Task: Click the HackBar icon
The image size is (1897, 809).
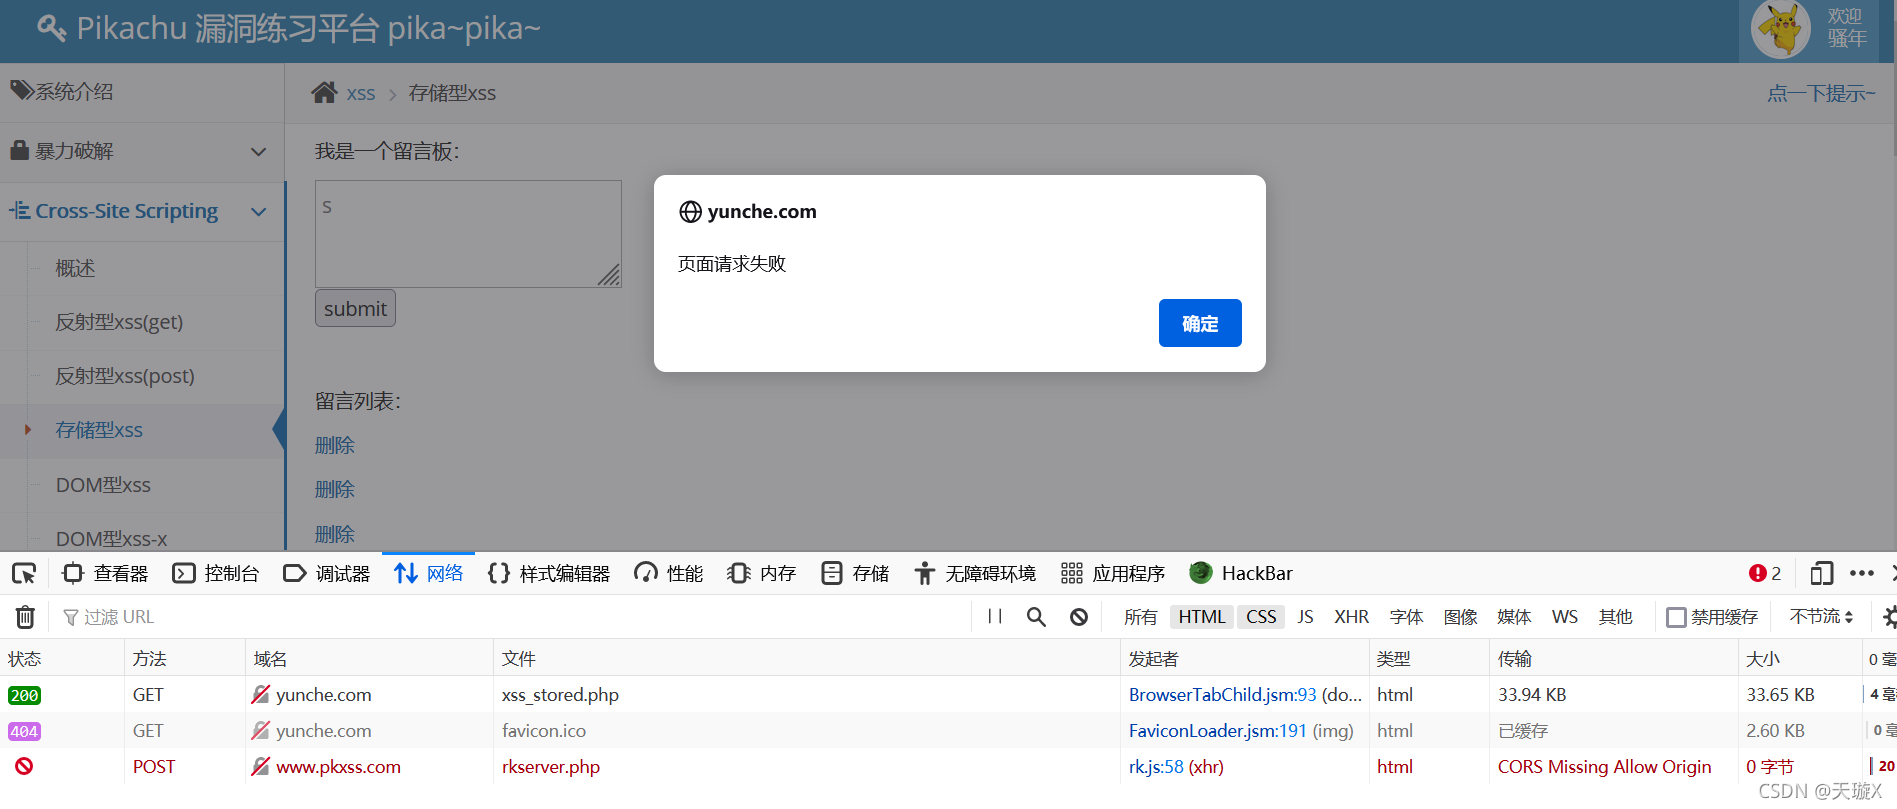Action: 1200,573
